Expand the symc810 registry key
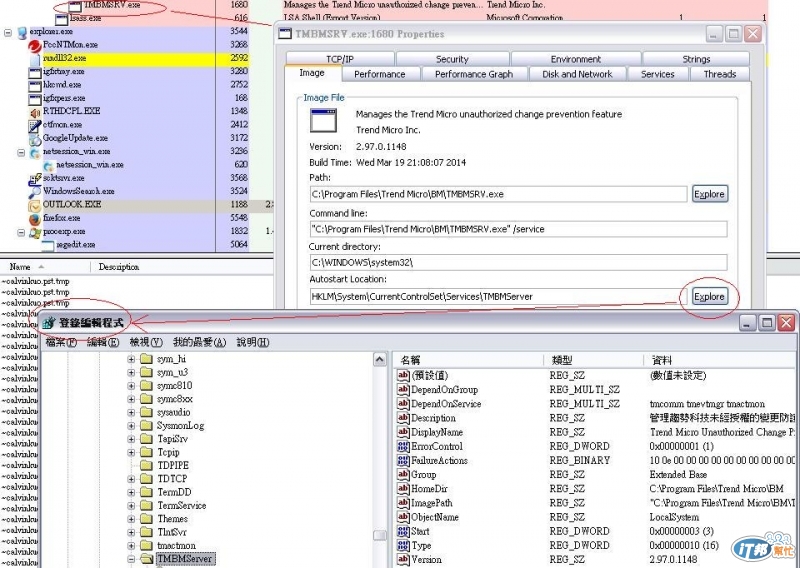The width and height of the screenshot is (800, 568). click(x=131, y=386)
